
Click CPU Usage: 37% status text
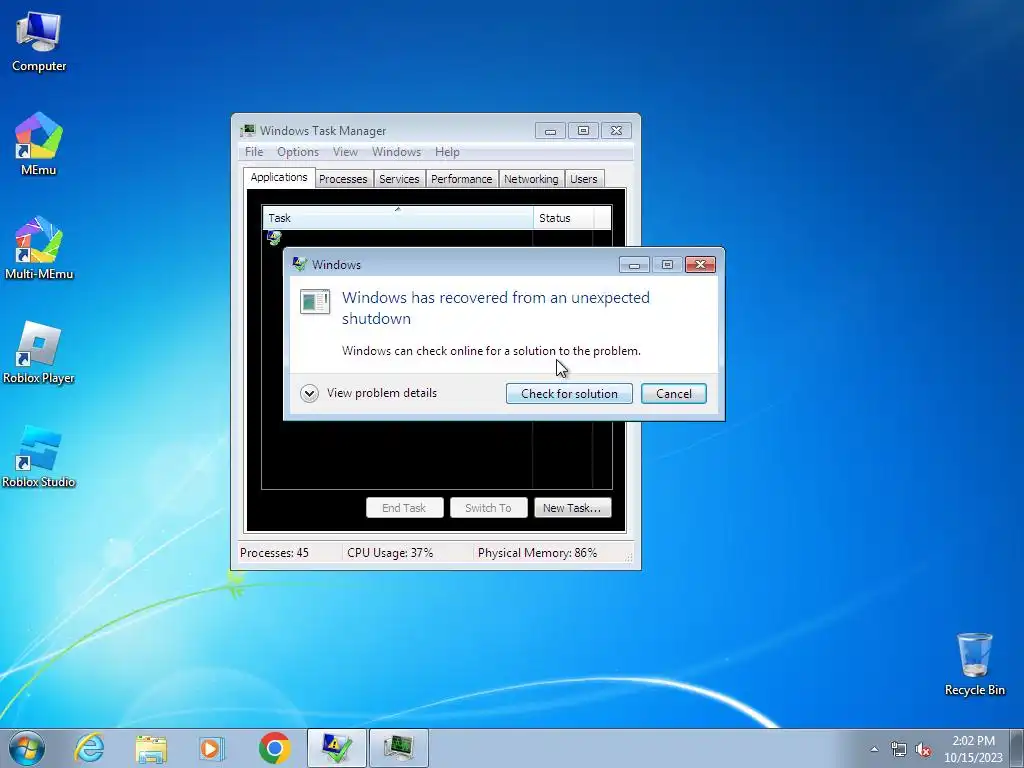coord(390,552)
